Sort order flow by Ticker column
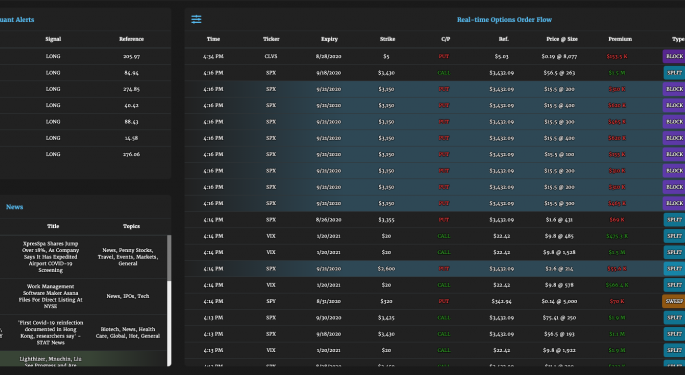The image size is (685, 375). 271,39
